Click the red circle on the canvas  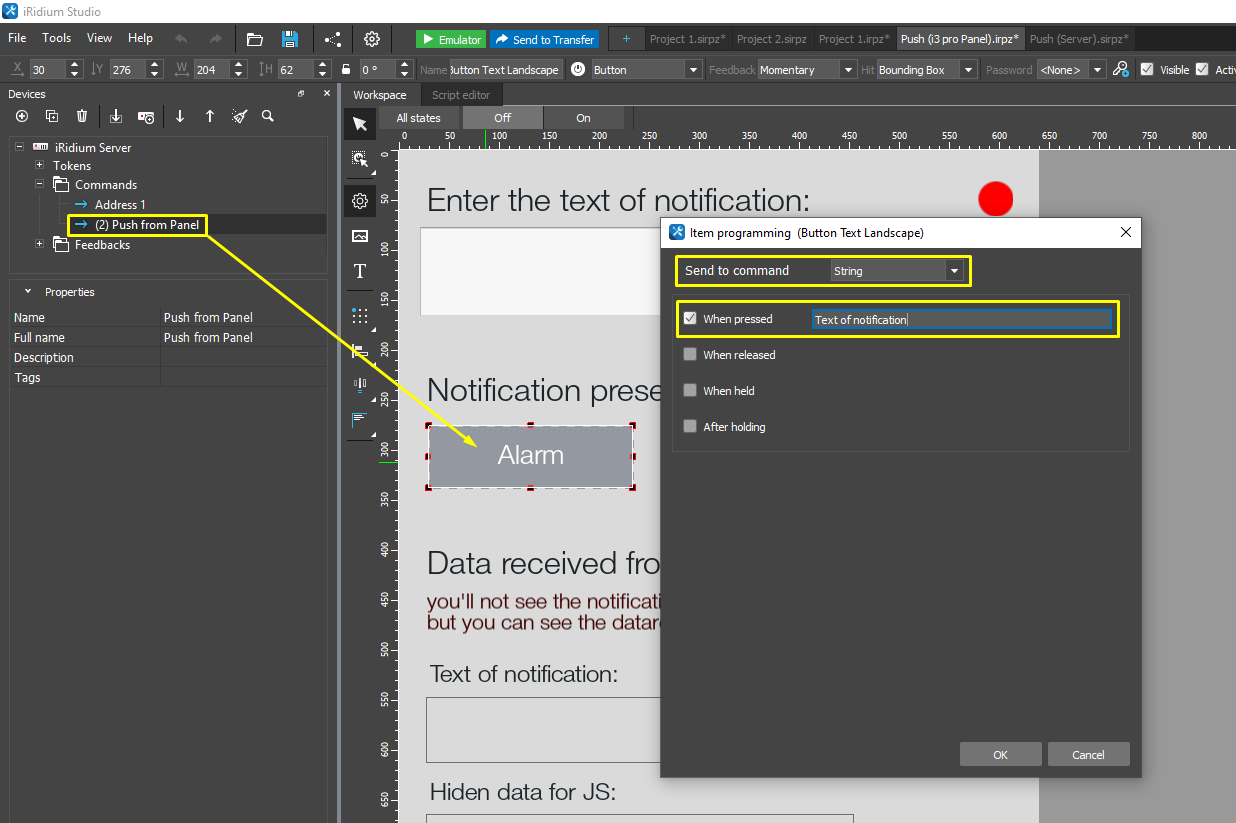pyautogui.click(x=995, y=199)
